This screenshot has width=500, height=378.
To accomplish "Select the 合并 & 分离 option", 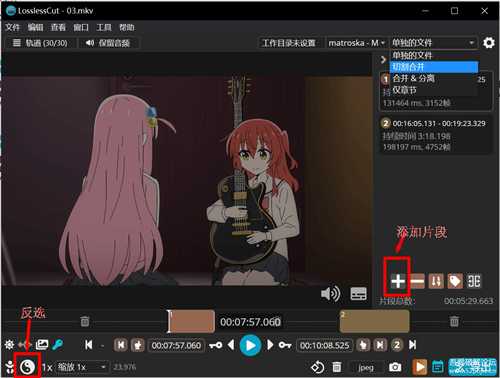I will pyautogui.click(x=433, y=79).
